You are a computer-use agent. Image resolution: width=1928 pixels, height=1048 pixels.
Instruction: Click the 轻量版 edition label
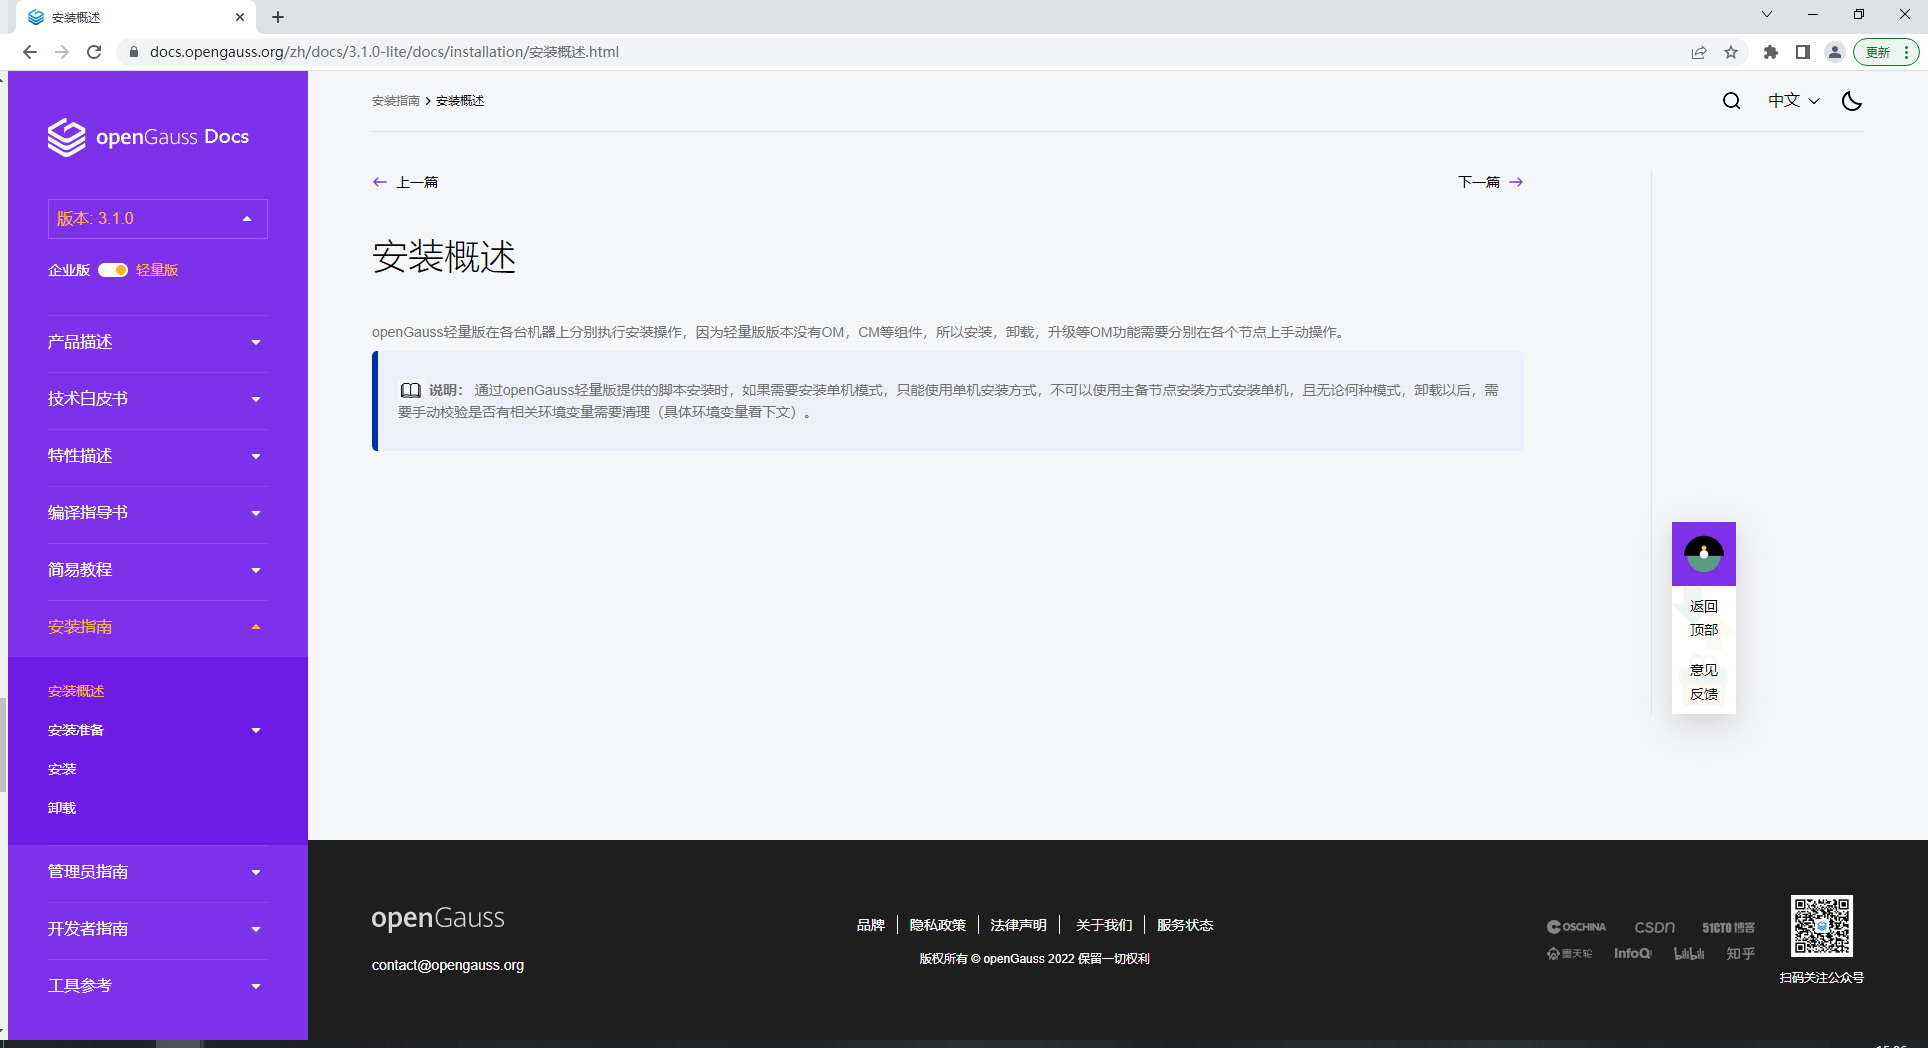(x=157, y=270)
